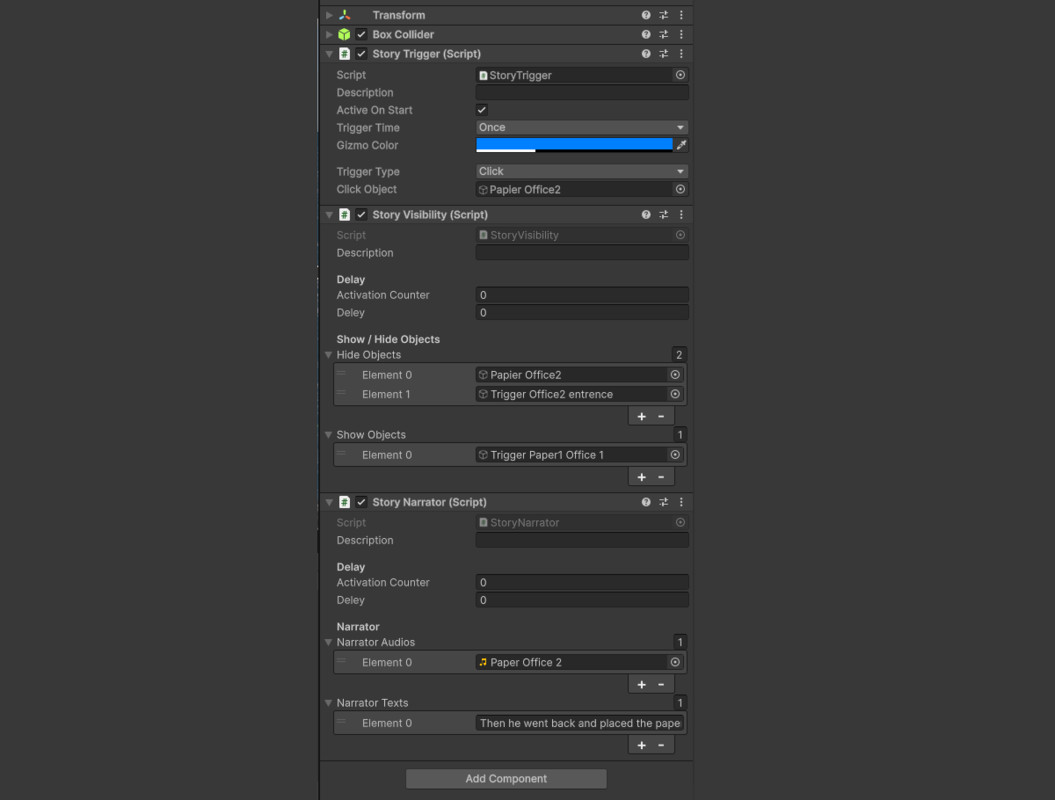The height and width of the screenshot is (800, 1055).
Task: Open Story Narrator's three-dot menu
Action: (x=681, y=501)
